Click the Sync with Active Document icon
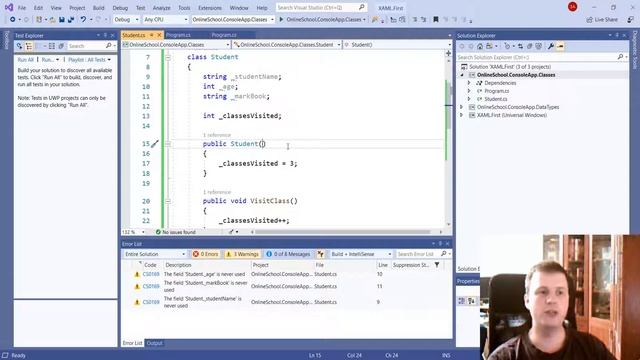The image size is (640, 360). point(520,46)
